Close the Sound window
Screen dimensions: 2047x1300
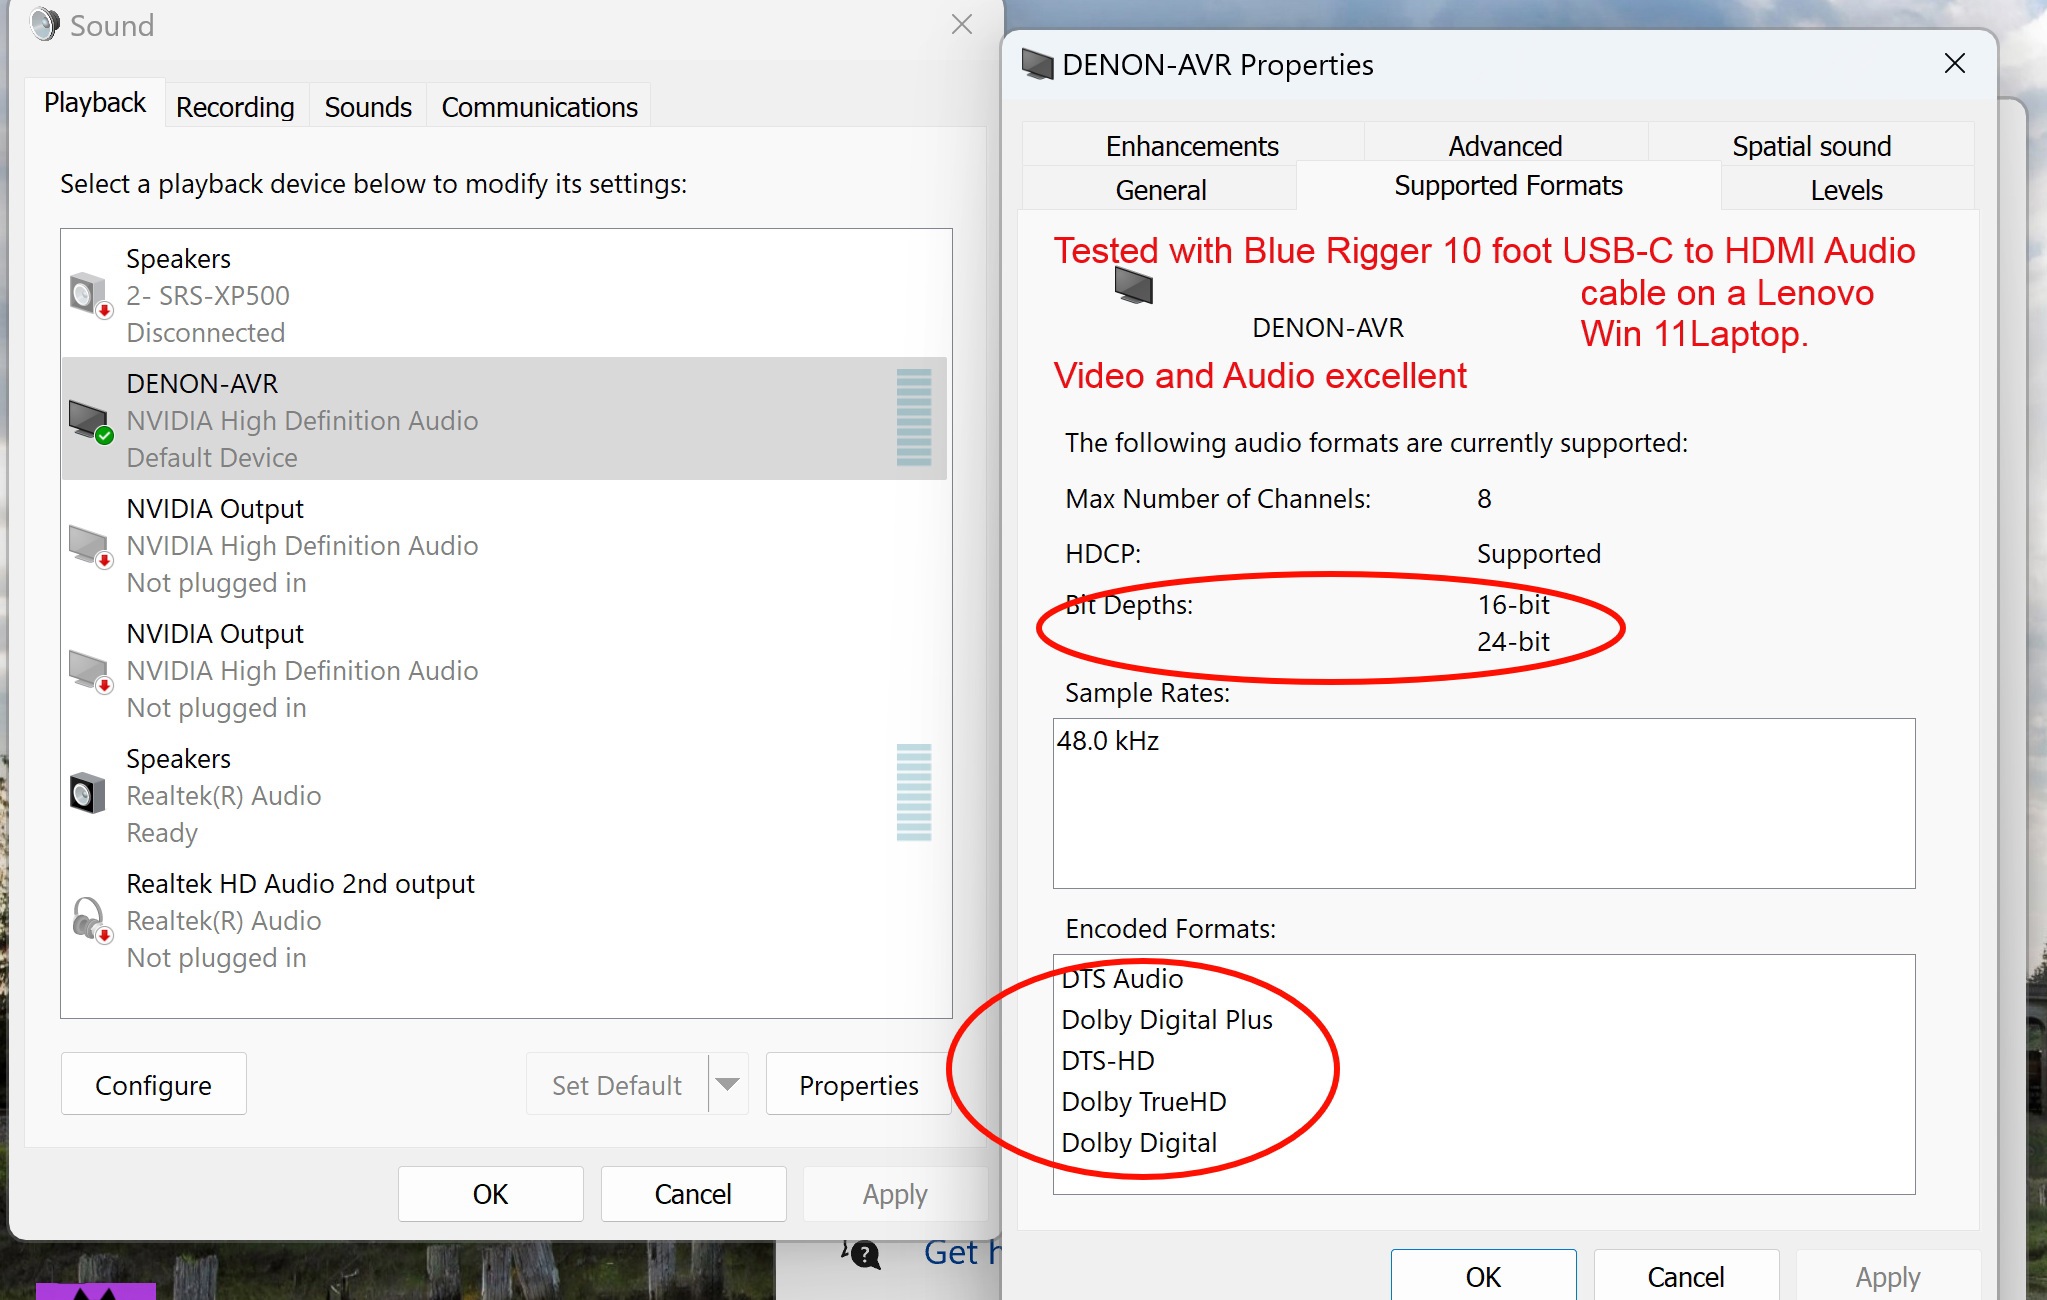[962, 25]
